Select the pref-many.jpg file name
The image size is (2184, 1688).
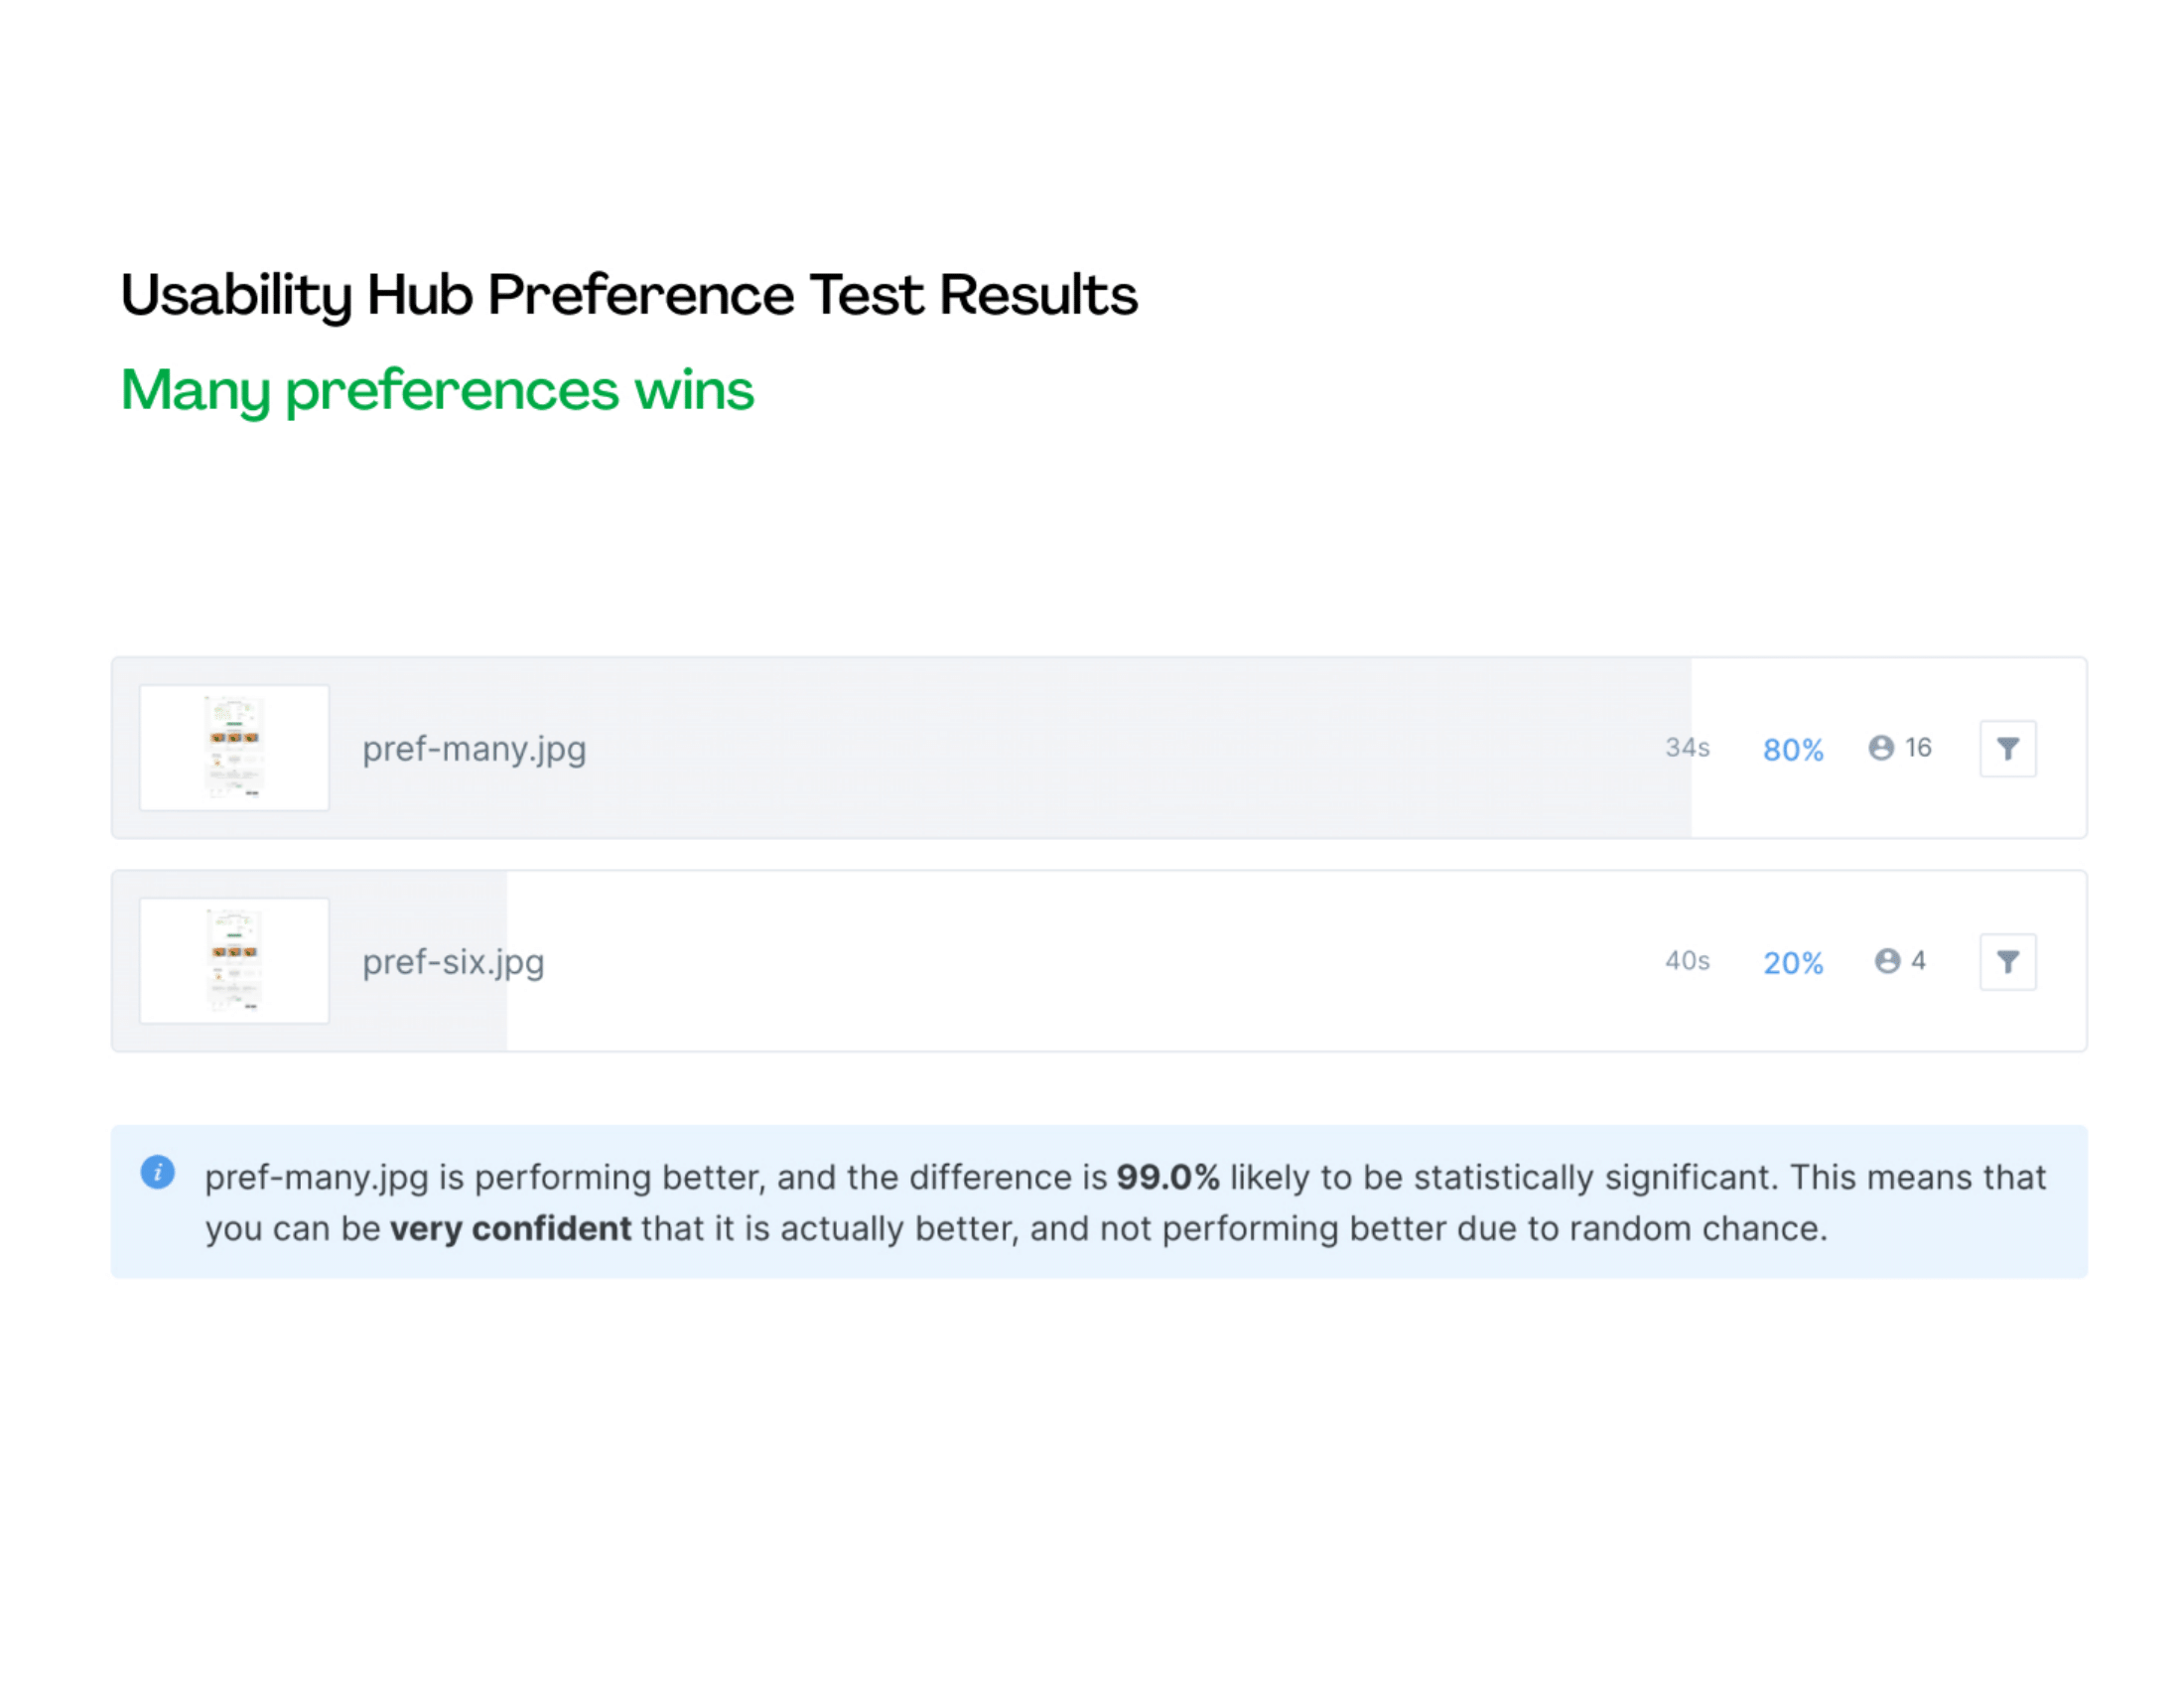[474, 749]
